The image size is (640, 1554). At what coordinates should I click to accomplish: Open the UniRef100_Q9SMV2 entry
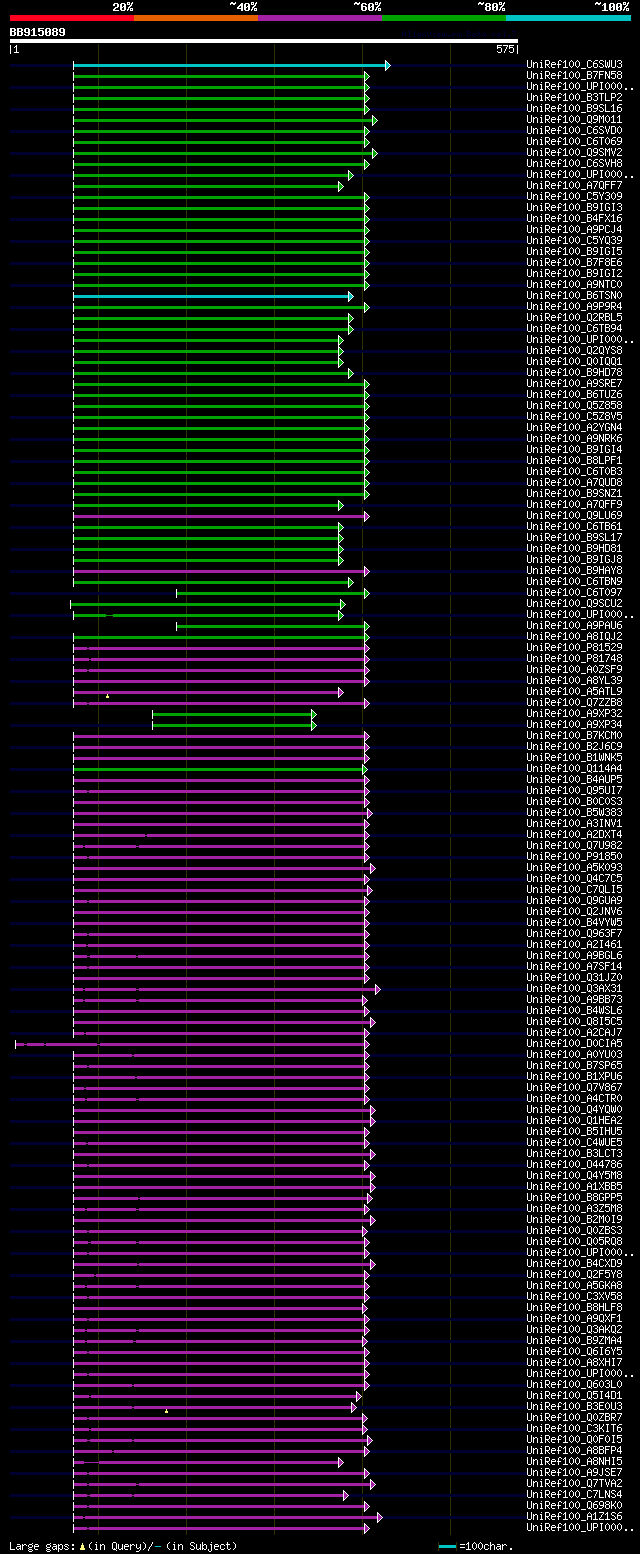coord(574,152)
